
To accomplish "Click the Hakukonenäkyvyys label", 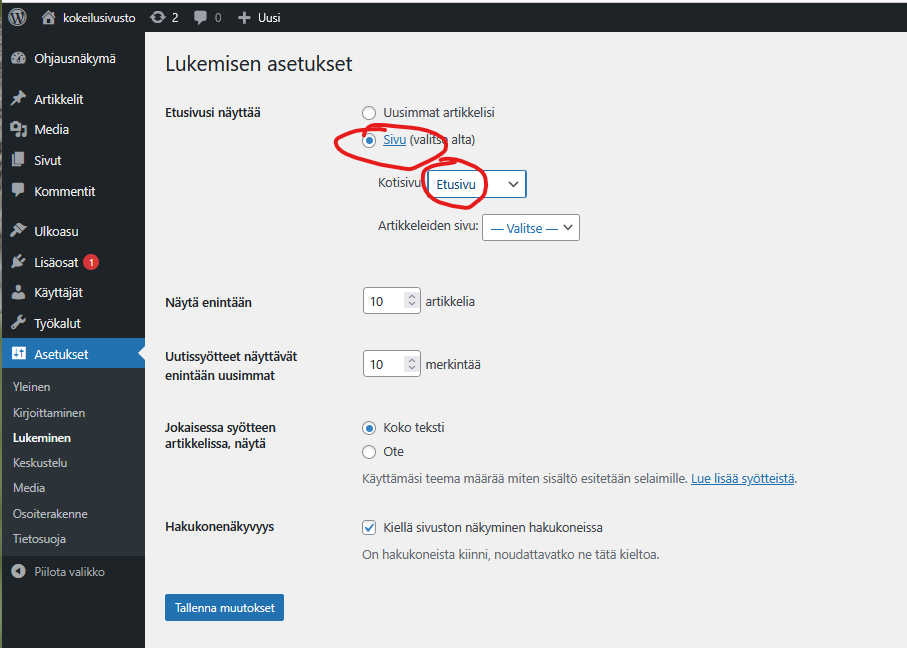I will pos(219,526).
